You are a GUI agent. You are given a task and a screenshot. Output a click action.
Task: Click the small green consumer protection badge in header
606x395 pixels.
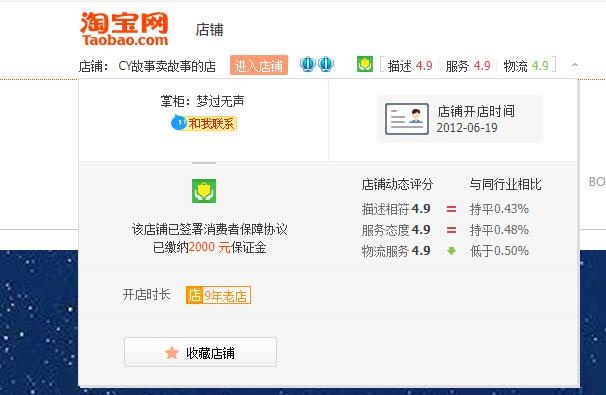[364, 64]
